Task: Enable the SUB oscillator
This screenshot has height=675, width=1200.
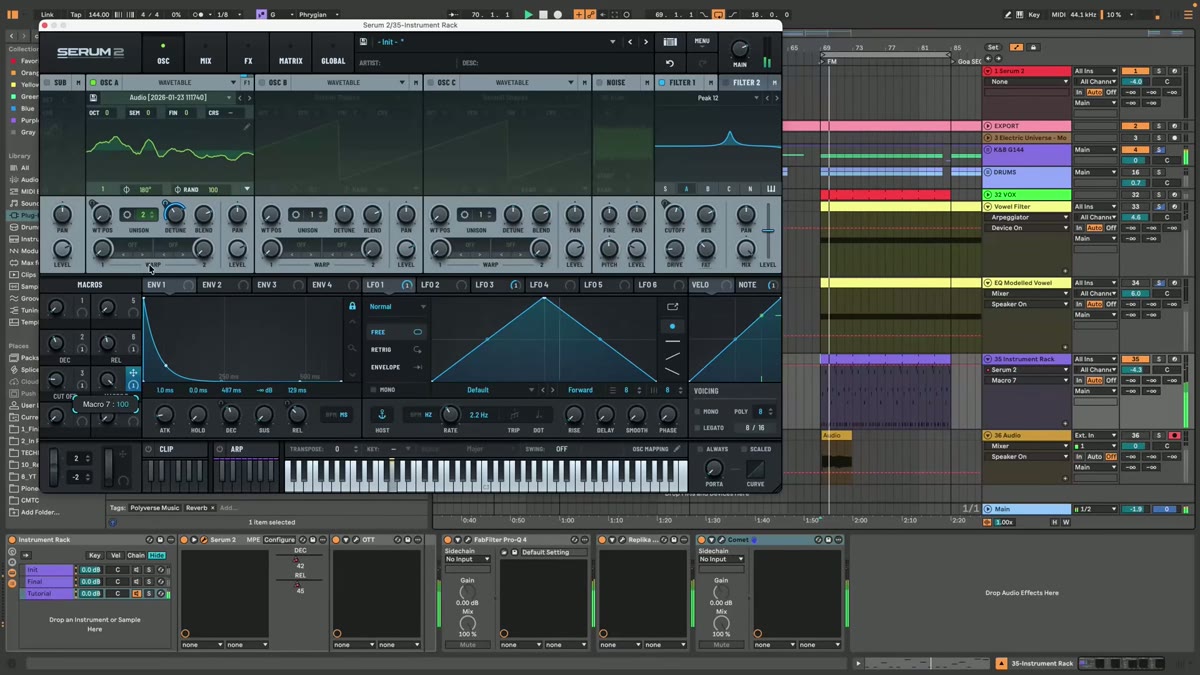Action: point(48,83)
